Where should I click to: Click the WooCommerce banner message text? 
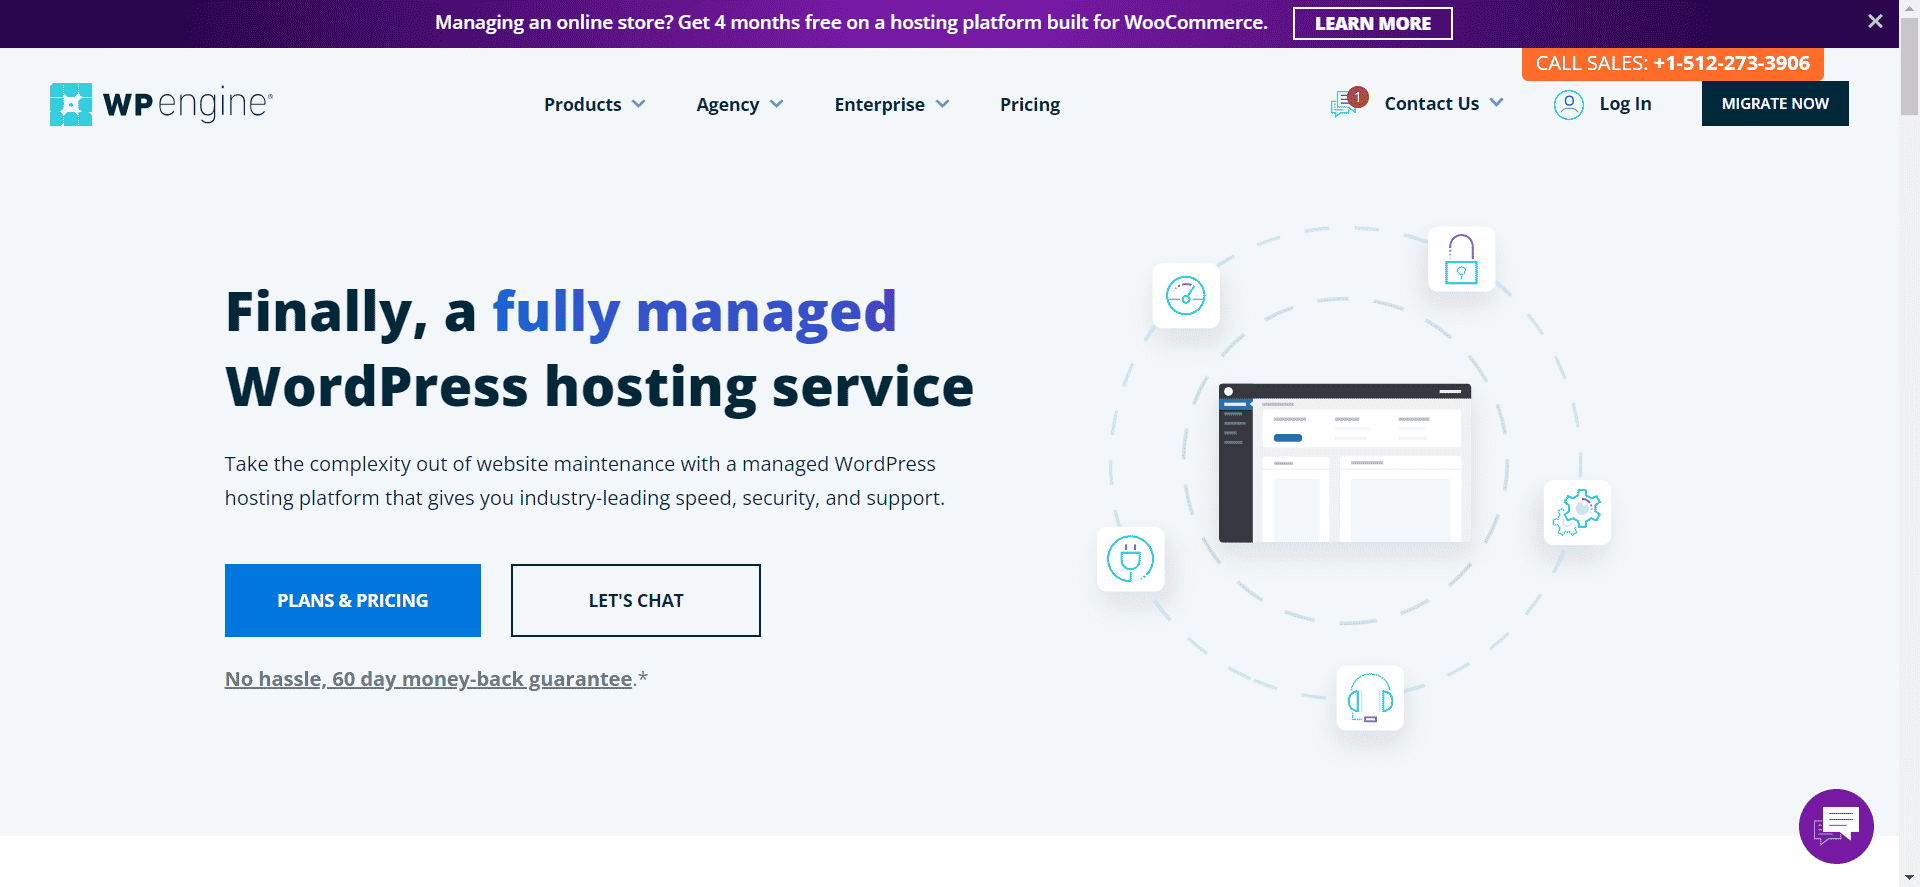tap(851, 22)
